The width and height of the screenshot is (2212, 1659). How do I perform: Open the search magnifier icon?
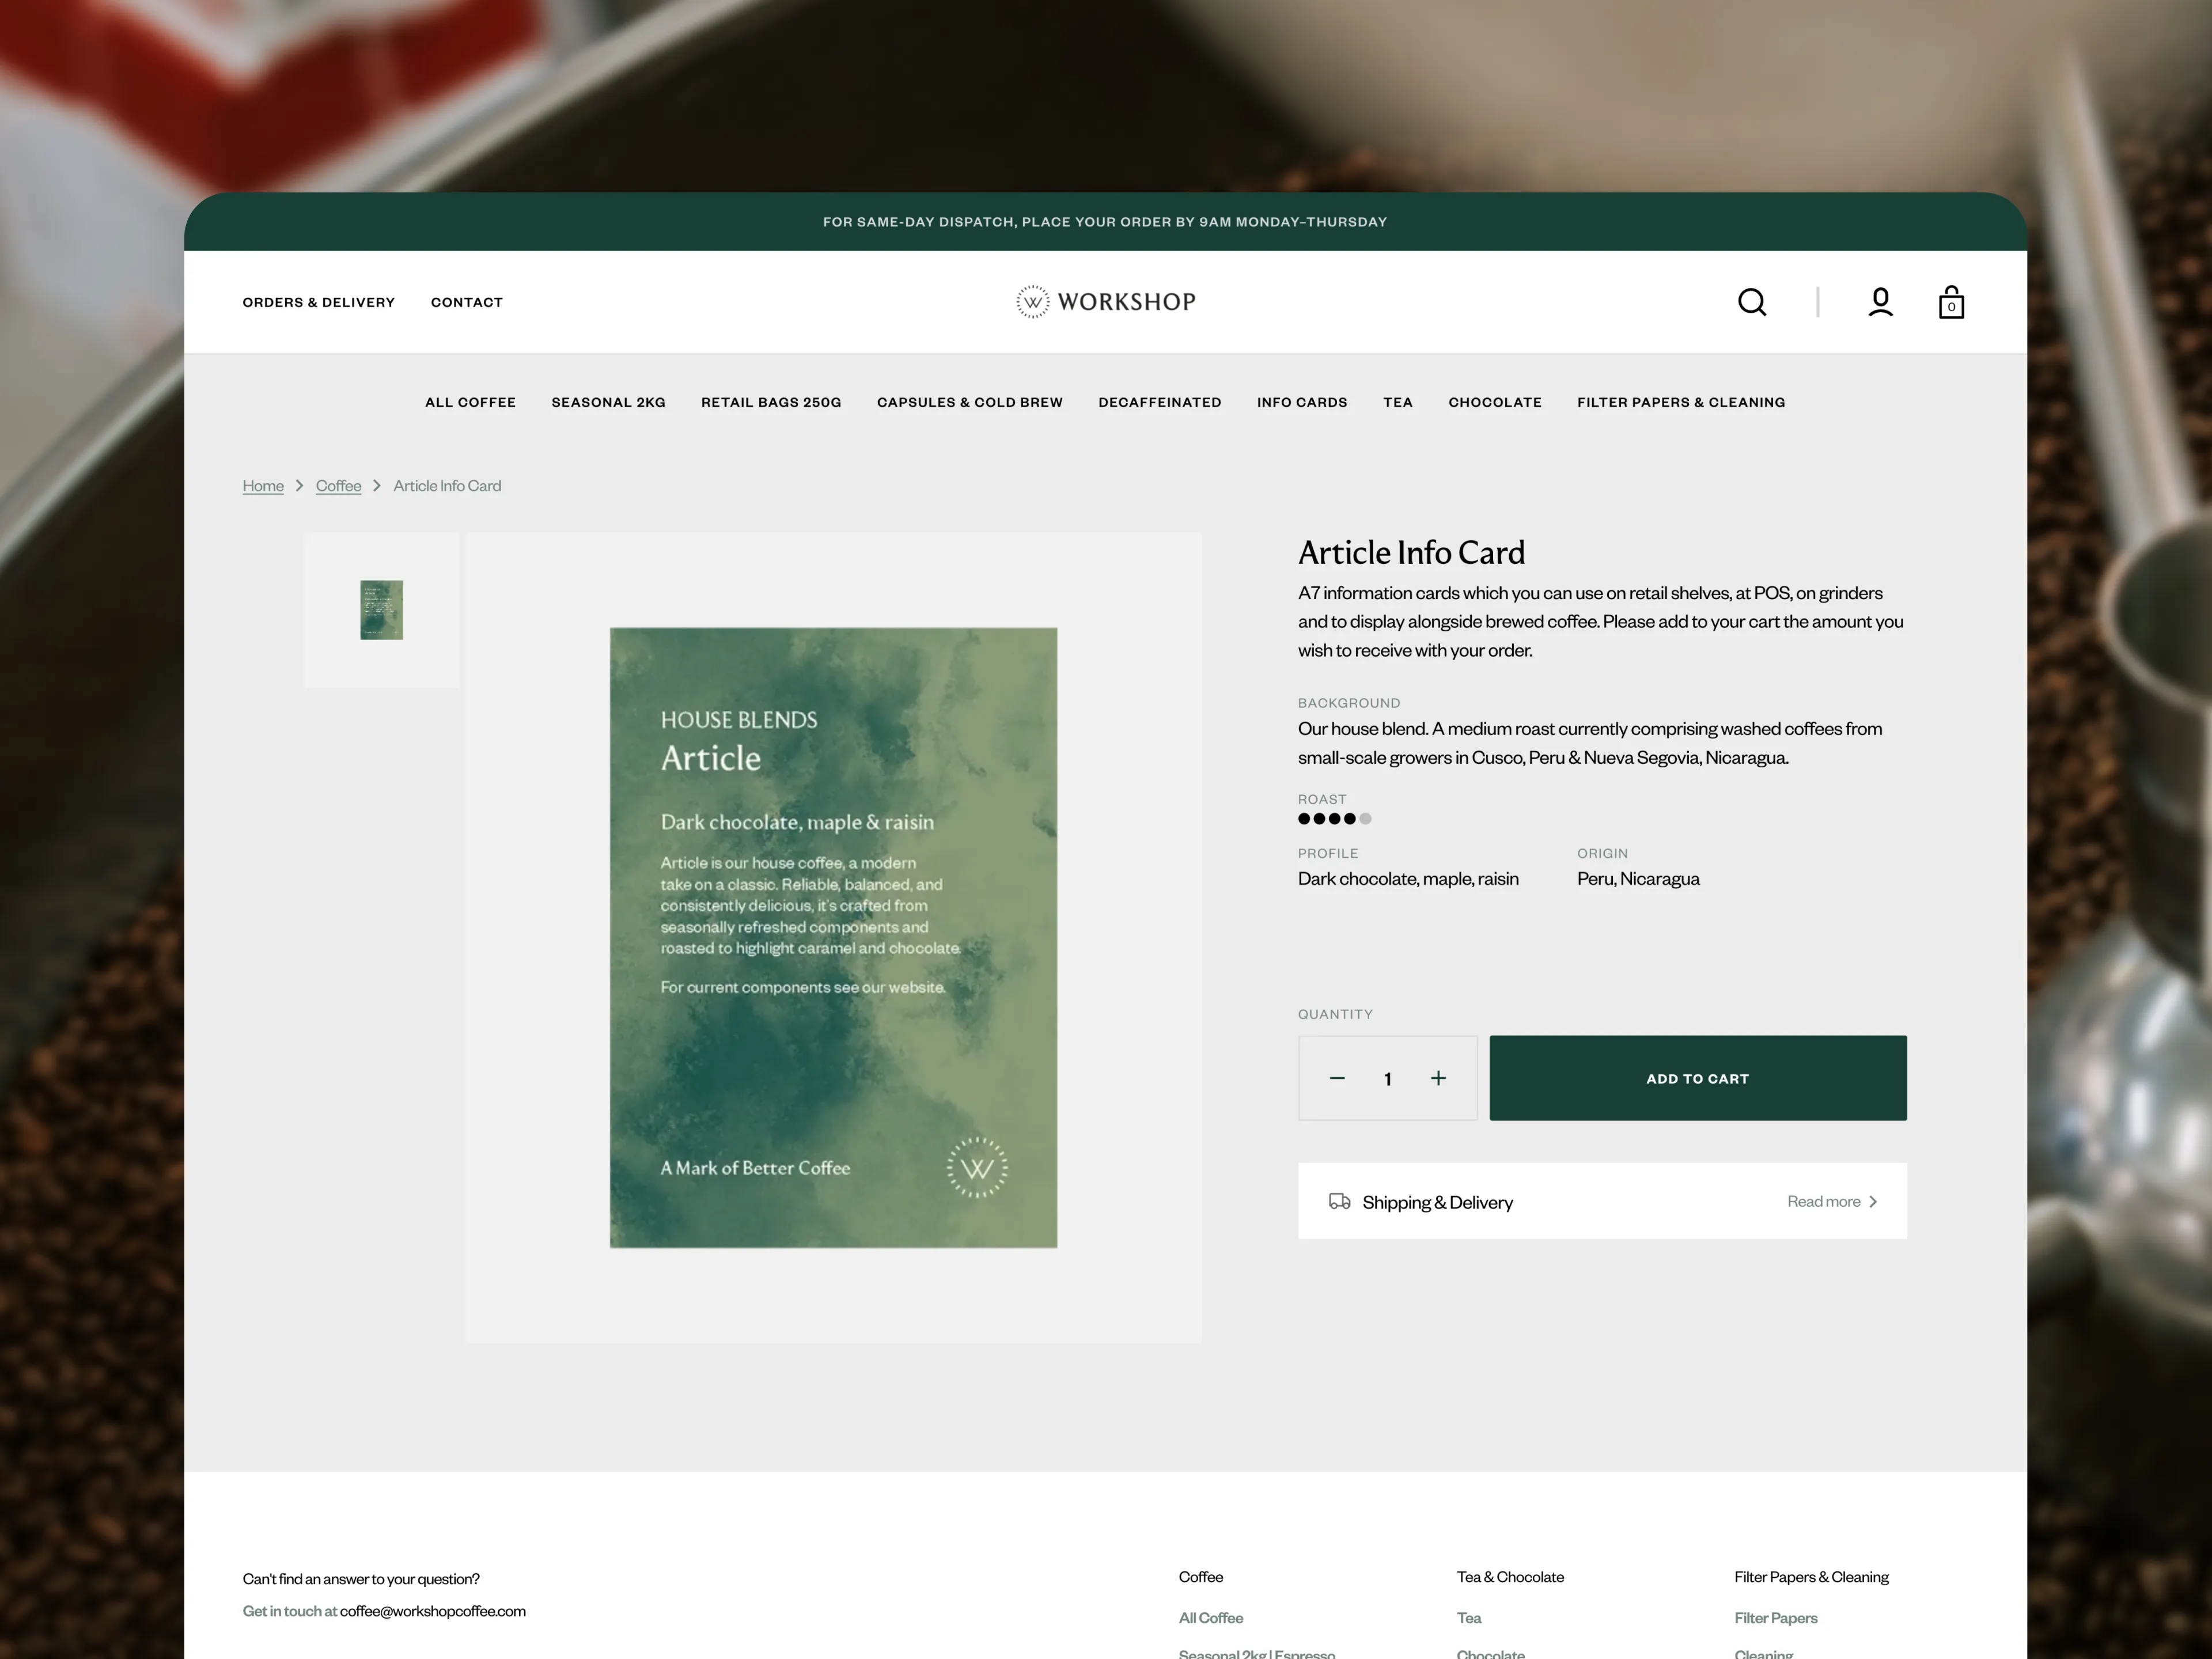(x=1751, y=302)
